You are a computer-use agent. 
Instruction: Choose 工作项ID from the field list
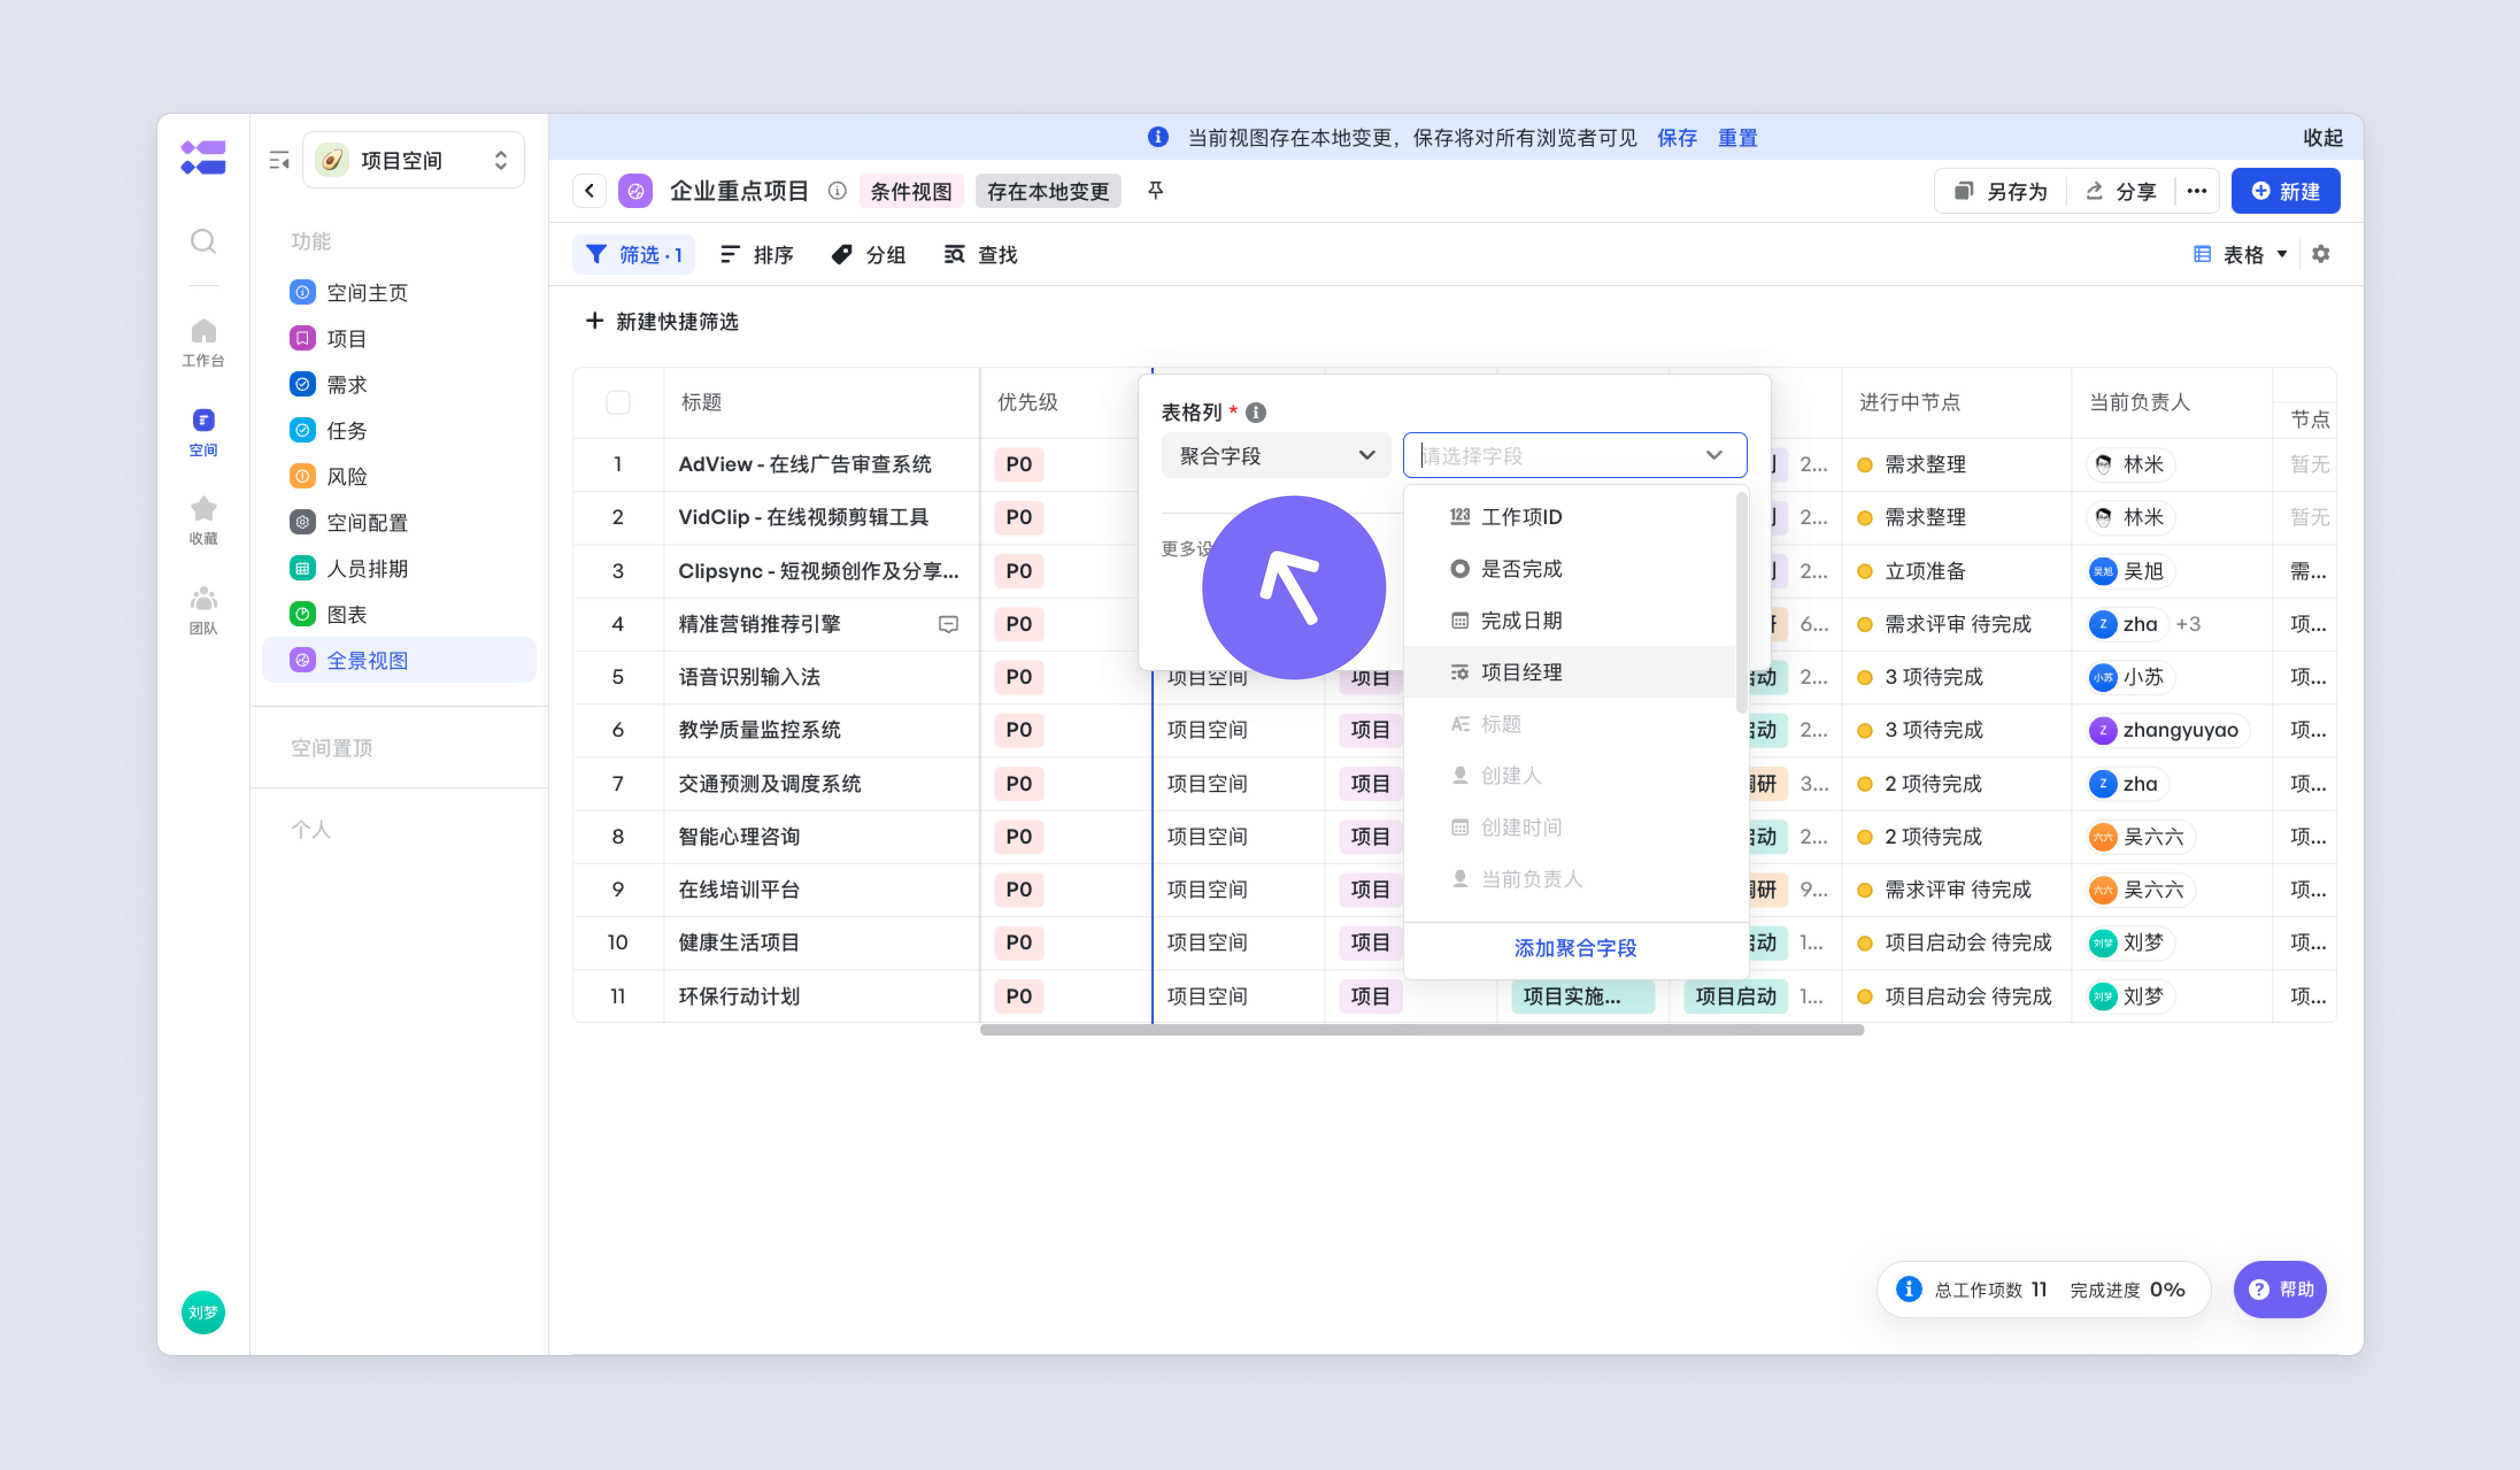[x=1569, y=517]
